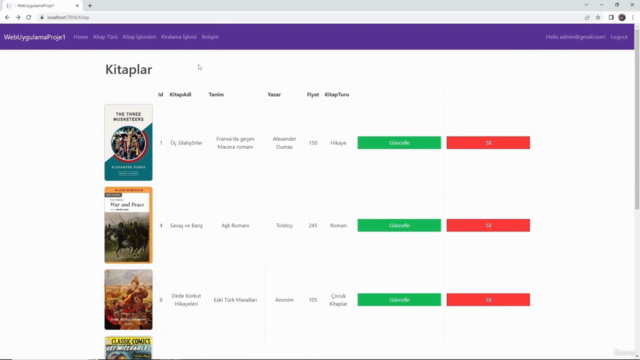Click the share page icon in address bar
This screenshot has height=360, width=640.
click(587, 17)
